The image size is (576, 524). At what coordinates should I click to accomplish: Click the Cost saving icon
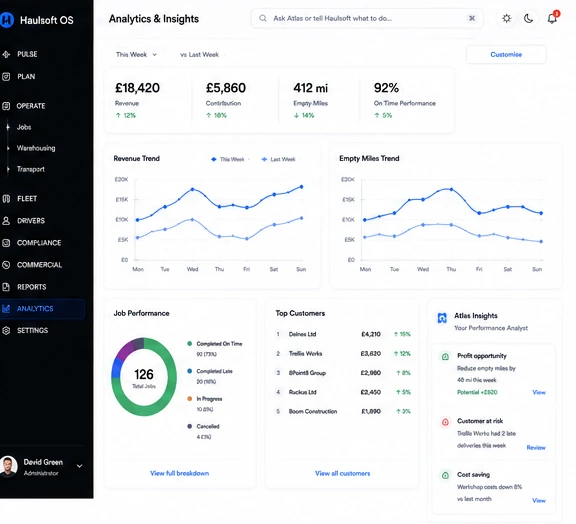[x=445, y=475]
